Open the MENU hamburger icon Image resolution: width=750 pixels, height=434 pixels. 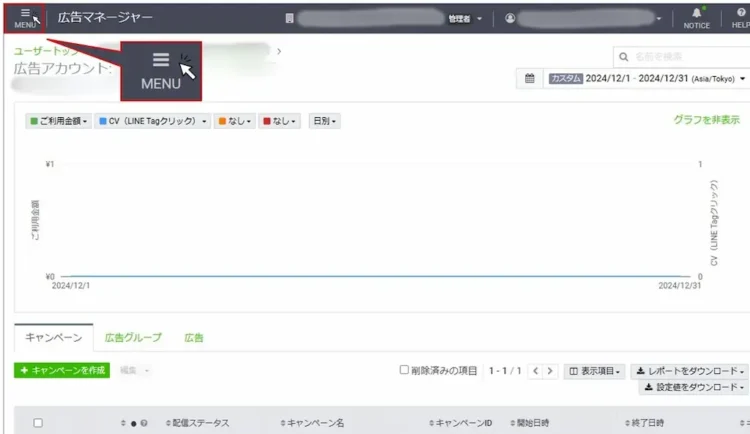point(25,17)
